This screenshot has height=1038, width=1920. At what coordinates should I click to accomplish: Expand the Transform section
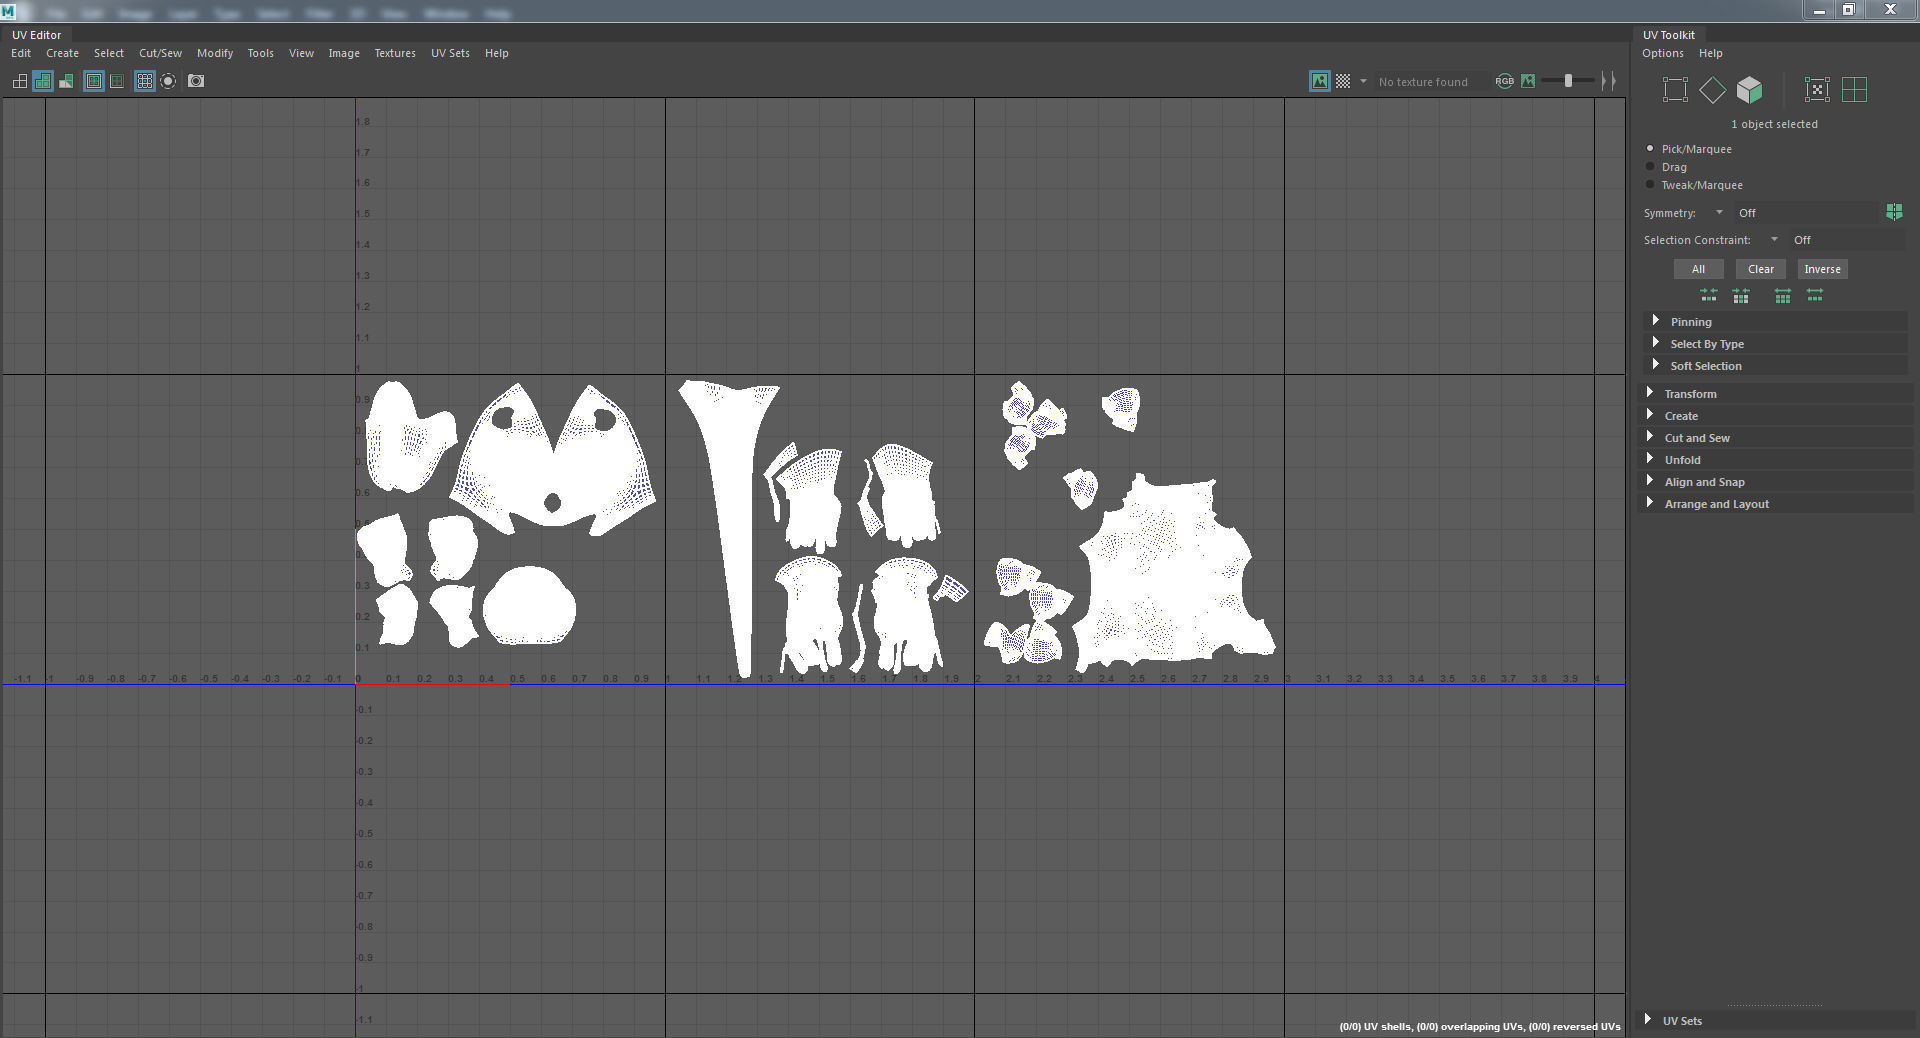1776,393
